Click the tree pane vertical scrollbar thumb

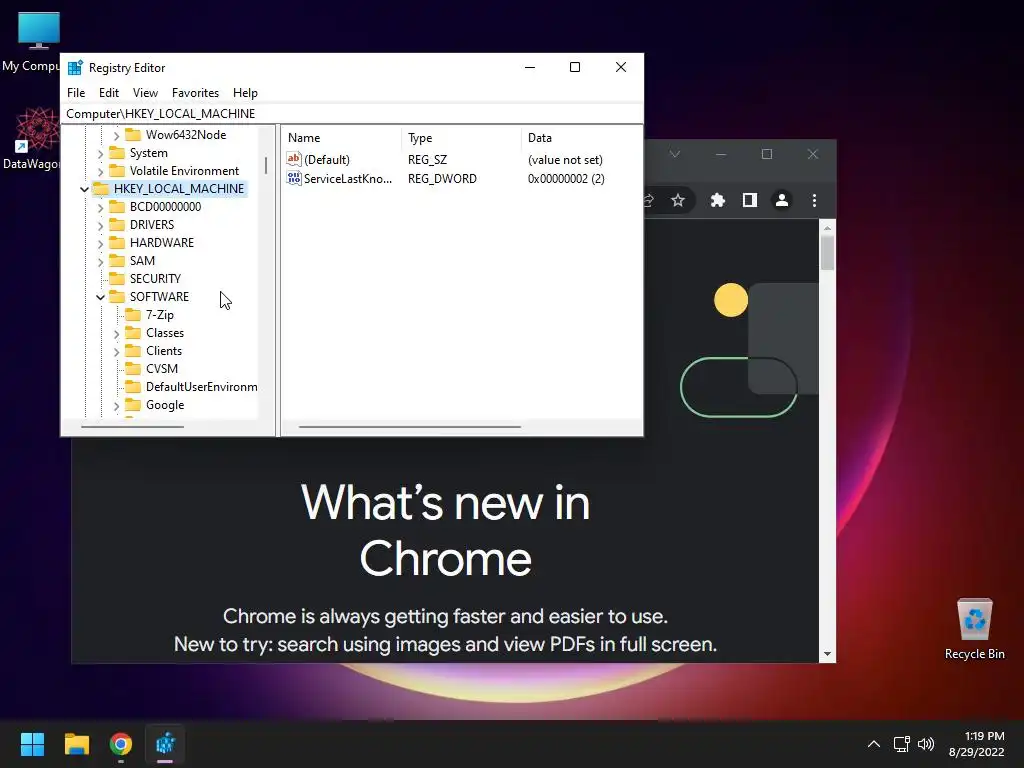tap(266, 165)
